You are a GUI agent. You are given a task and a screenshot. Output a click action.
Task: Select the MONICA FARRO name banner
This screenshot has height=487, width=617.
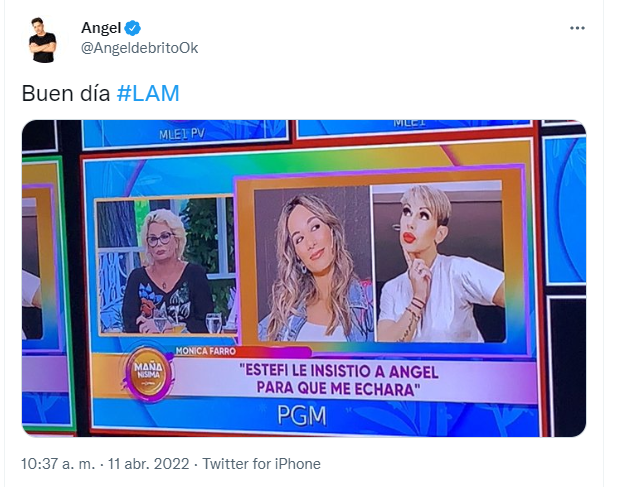(205, 351)
